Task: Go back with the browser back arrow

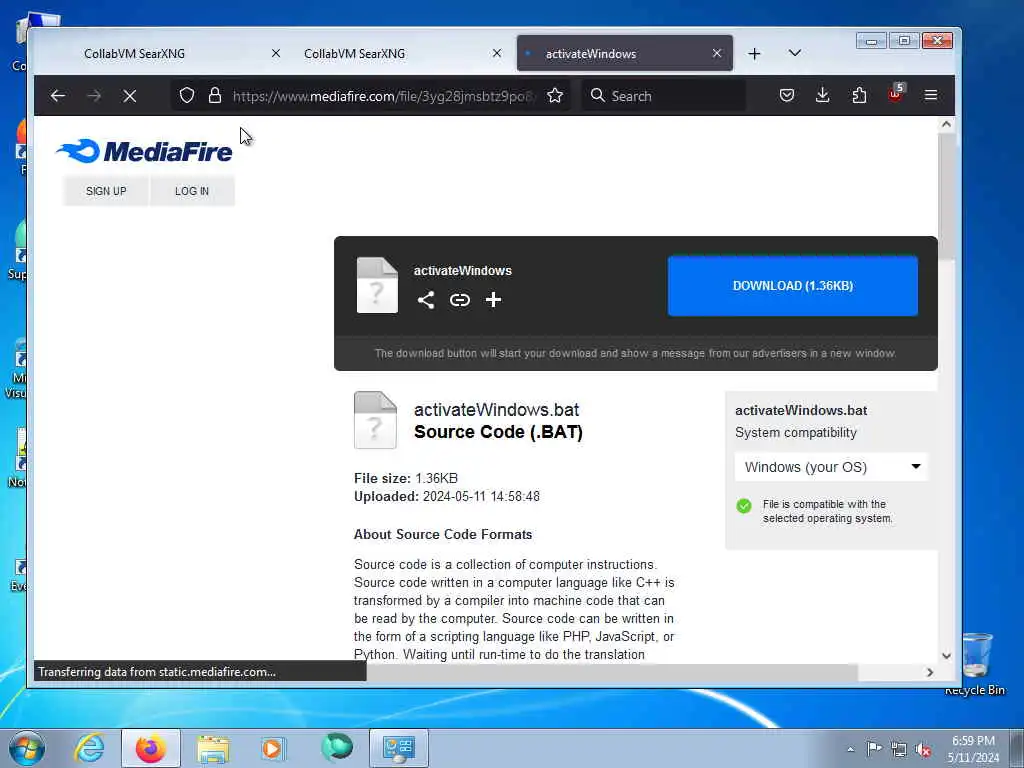Action: [x=57, y=96]
